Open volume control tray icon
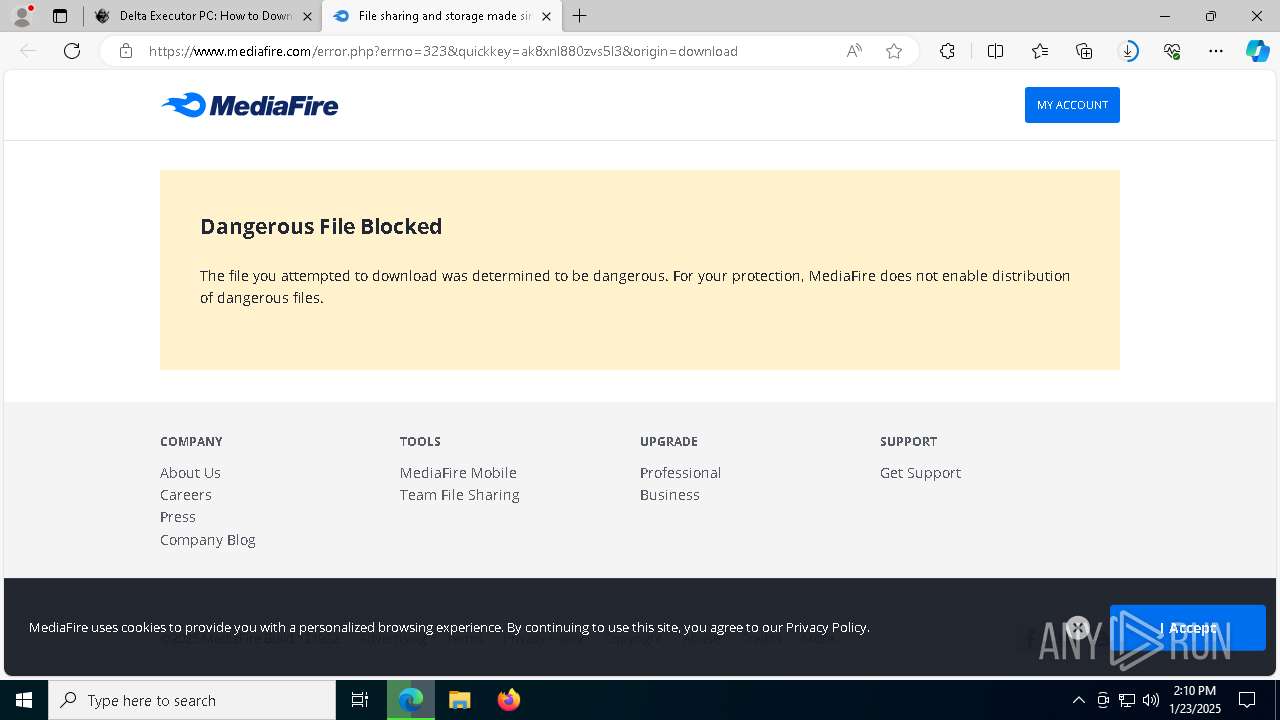Viewport: 1280px width, 720px height. (x=1151, y=700)
